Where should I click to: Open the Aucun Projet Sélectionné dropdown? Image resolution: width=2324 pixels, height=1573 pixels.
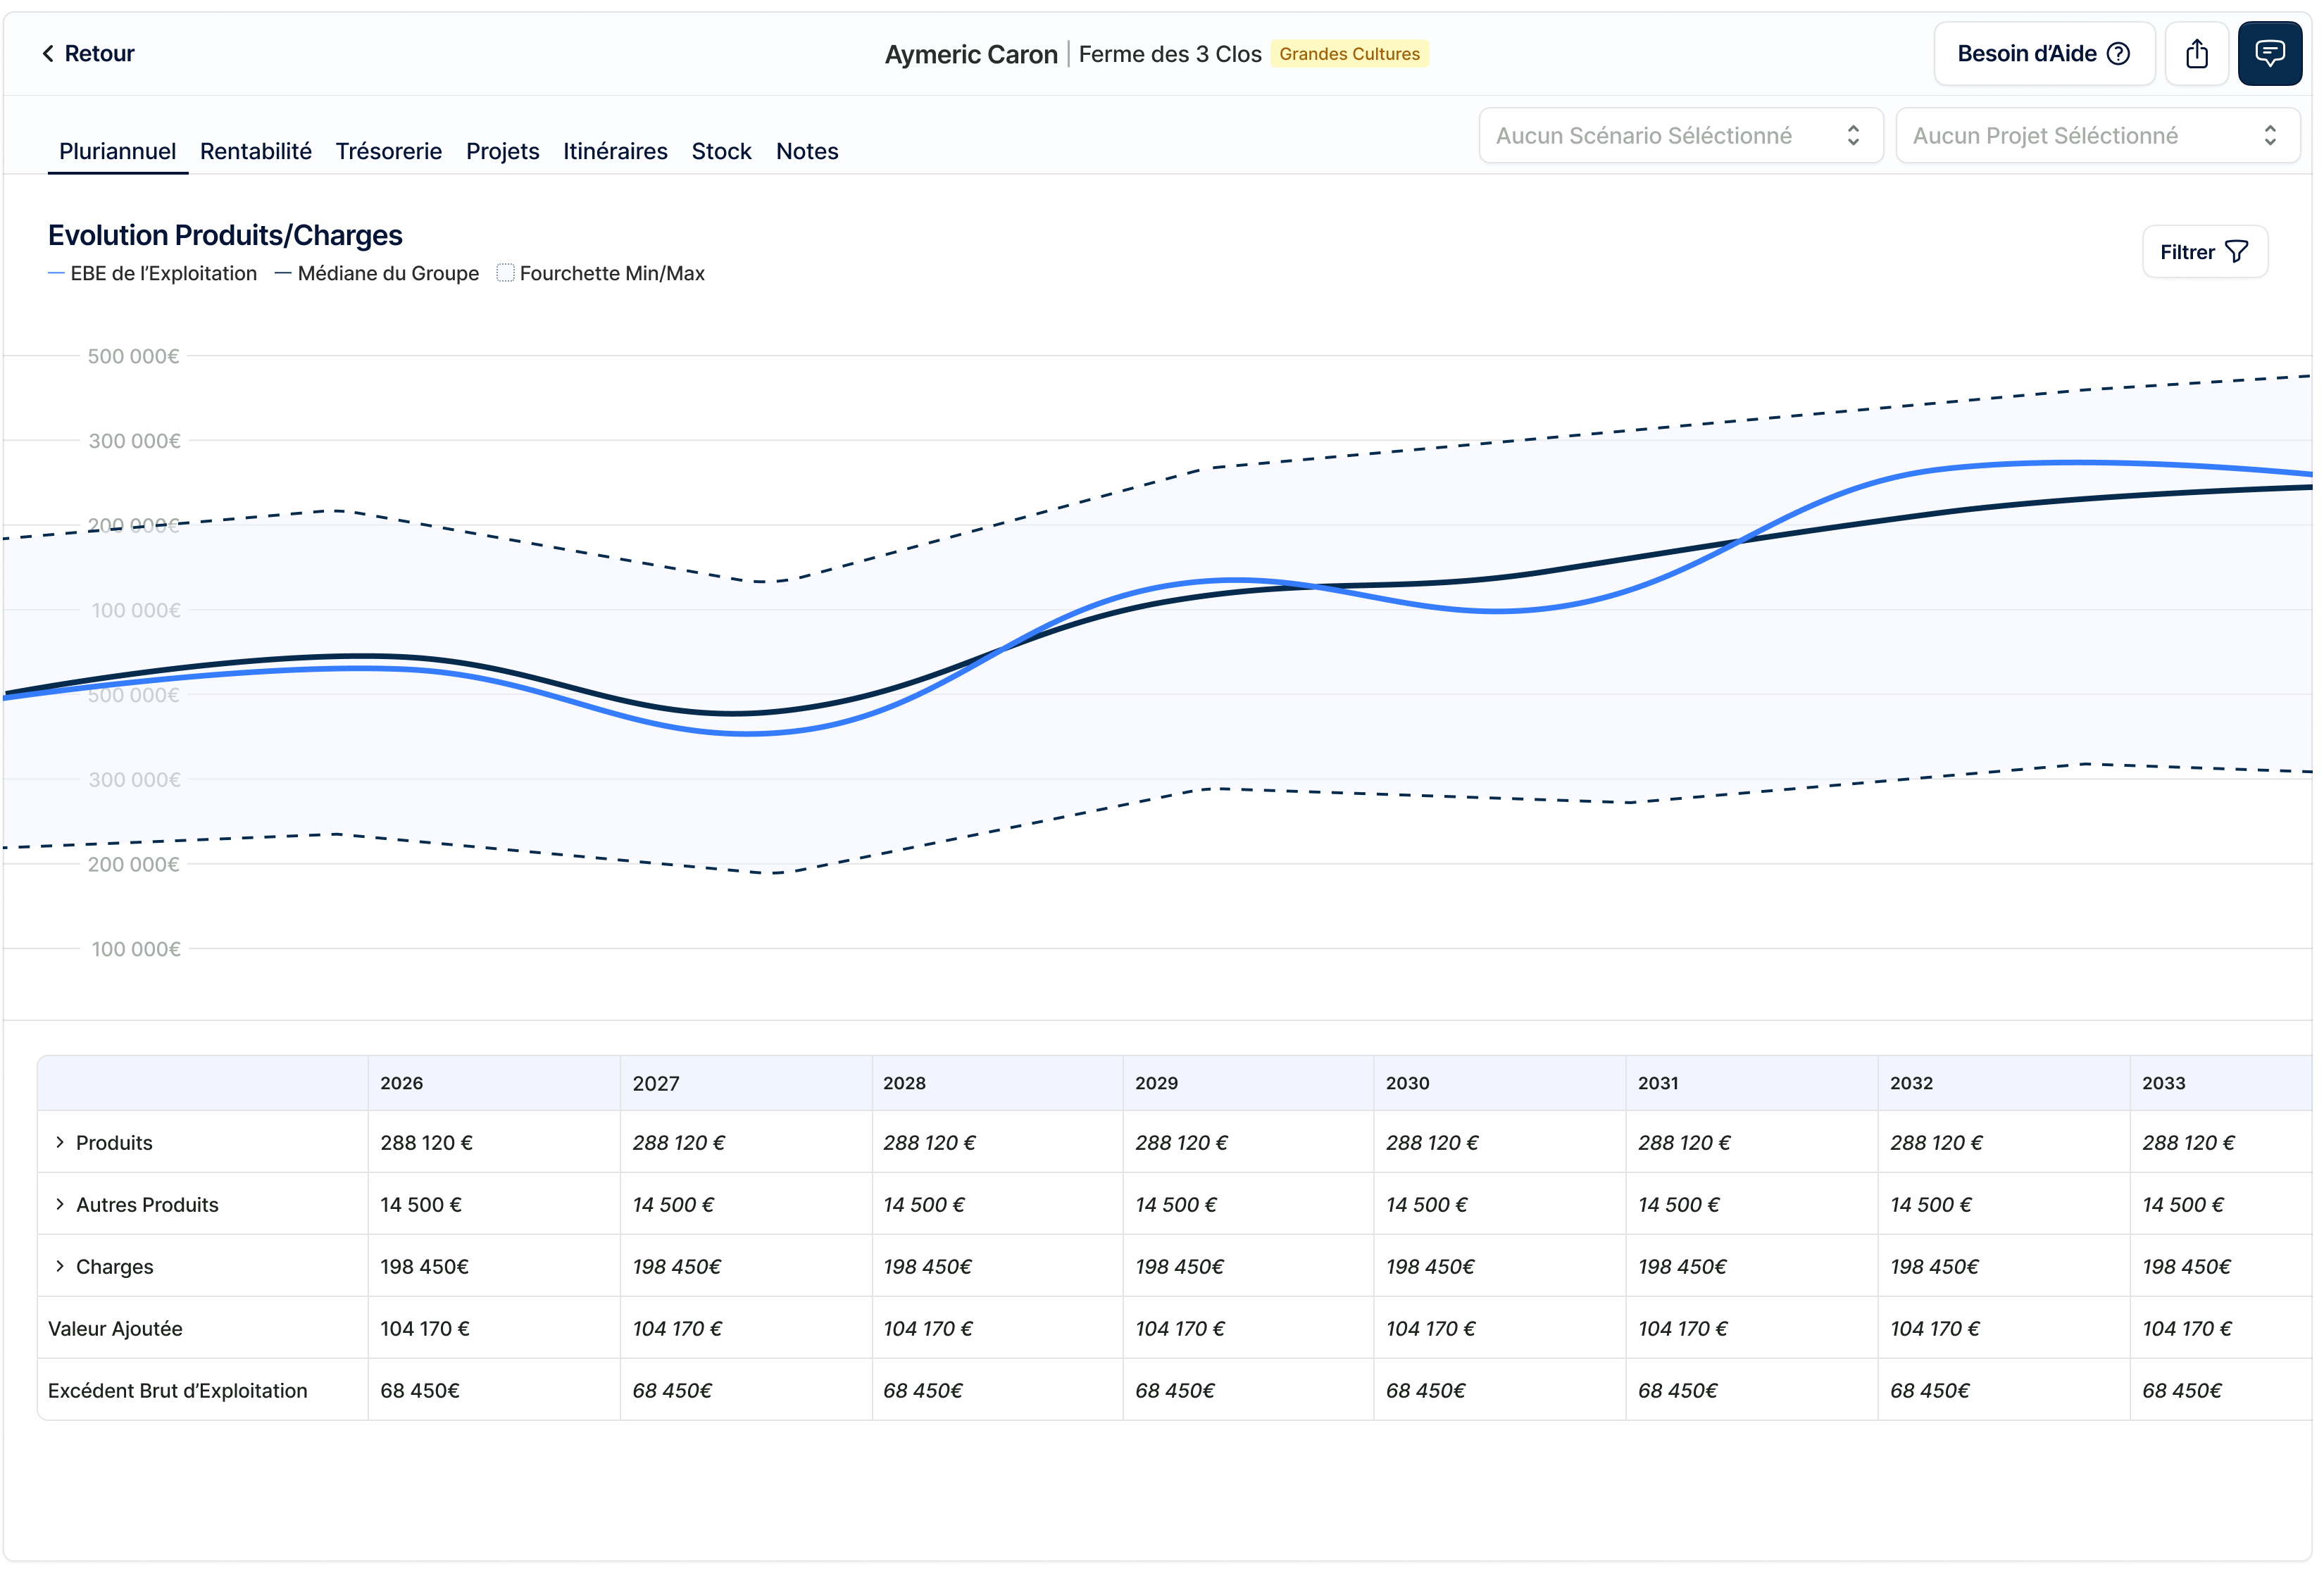[x=2098, y=136]
